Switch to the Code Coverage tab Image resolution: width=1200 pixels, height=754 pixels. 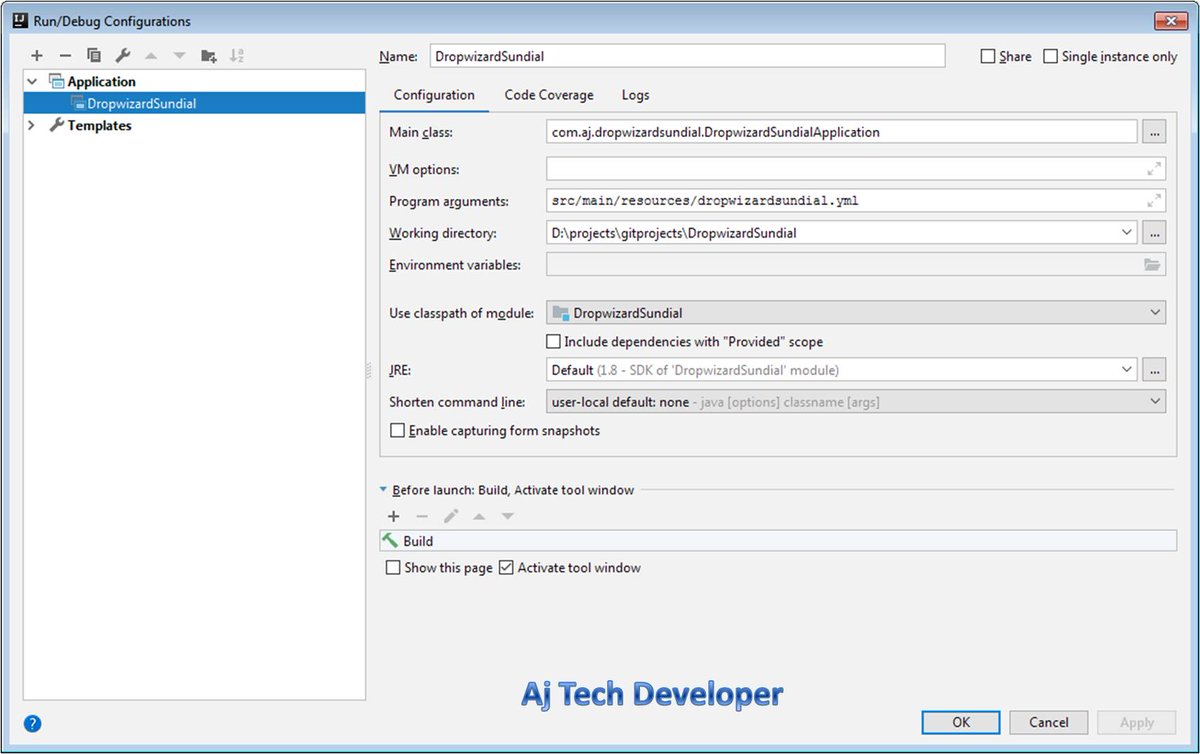point(548,94)
